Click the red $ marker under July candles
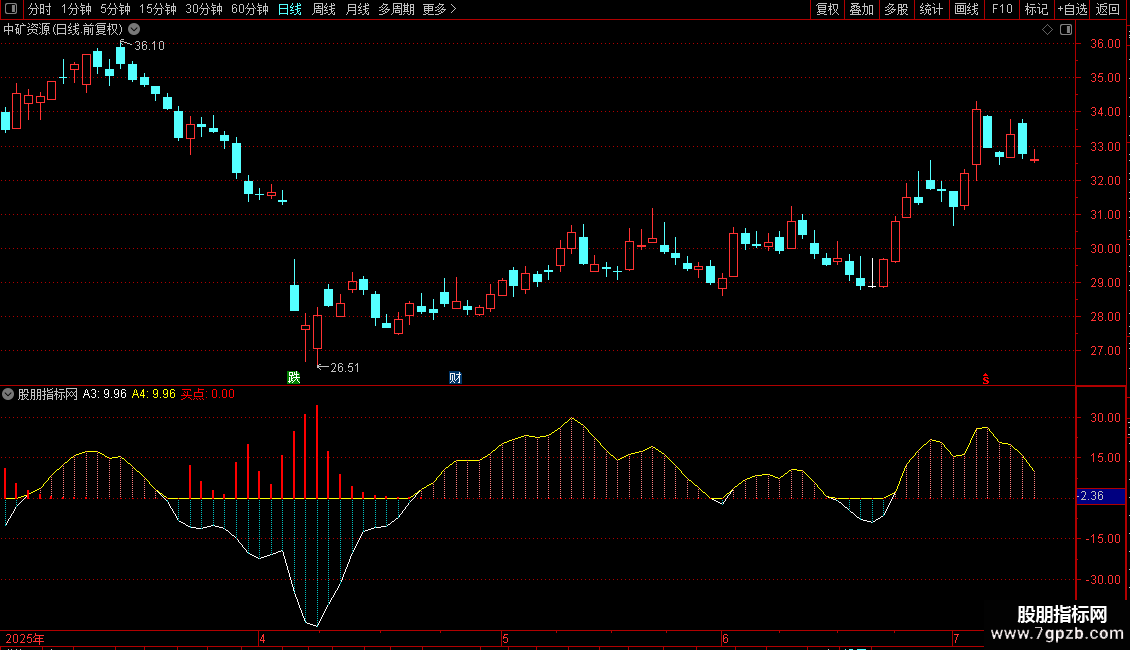 coord(986,379)
